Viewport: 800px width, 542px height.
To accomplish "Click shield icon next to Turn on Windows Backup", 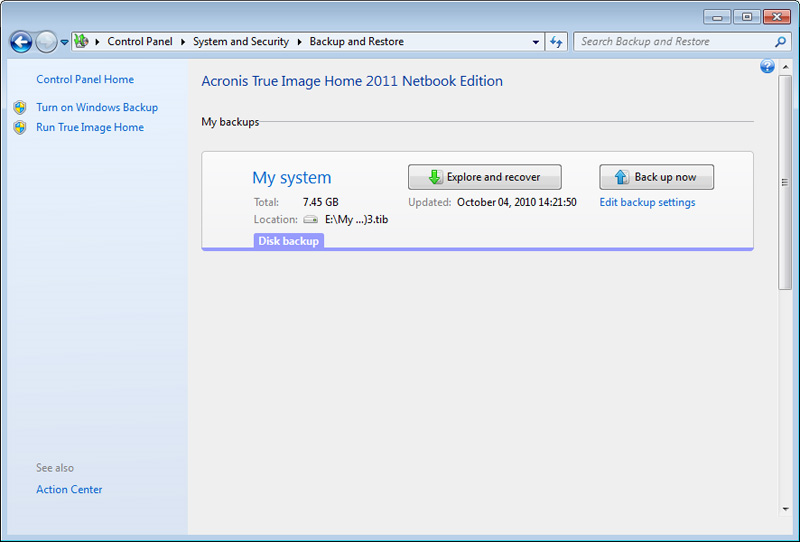I will coord(20,107).
